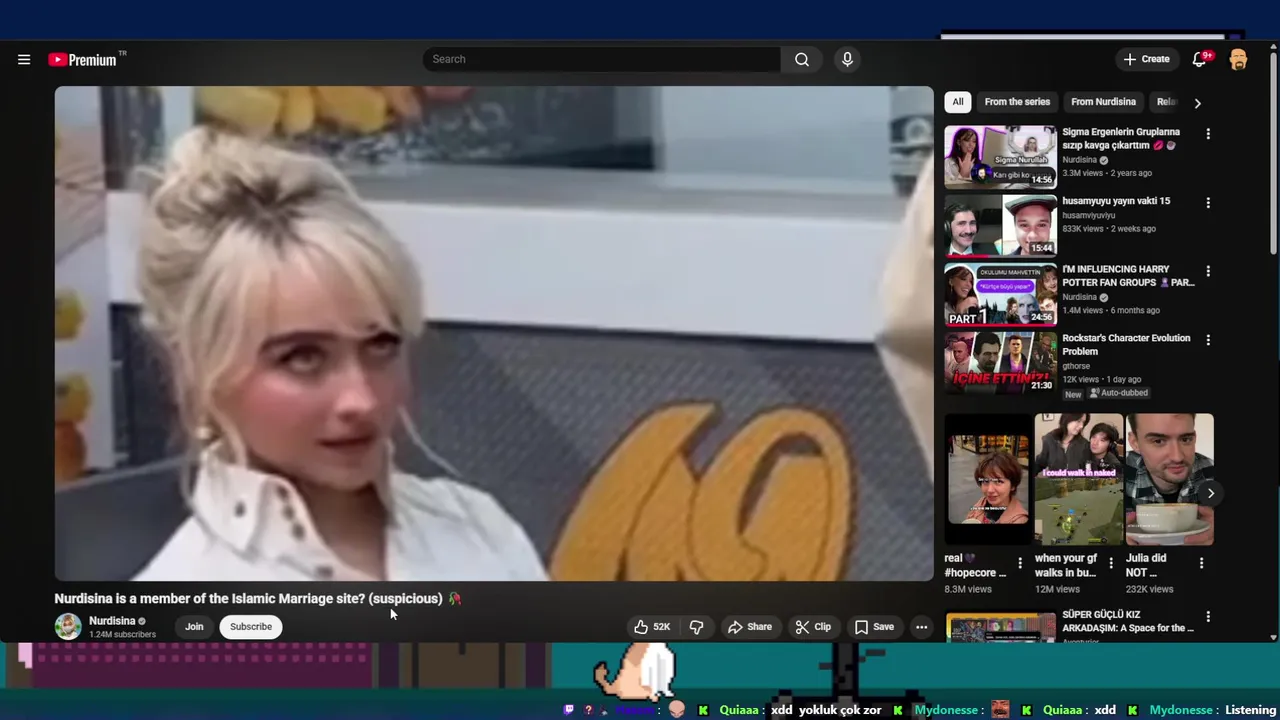Select the All filter chip
The width and height of the screenshot is (1280, 720).
click(x=958, y=102)
